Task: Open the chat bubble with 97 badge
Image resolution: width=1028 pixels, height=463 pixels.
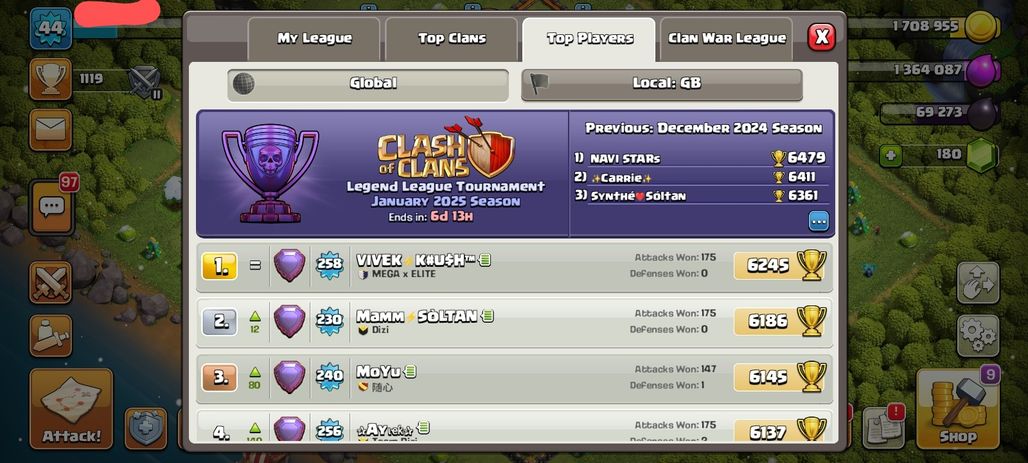Action: pos(50,208)
